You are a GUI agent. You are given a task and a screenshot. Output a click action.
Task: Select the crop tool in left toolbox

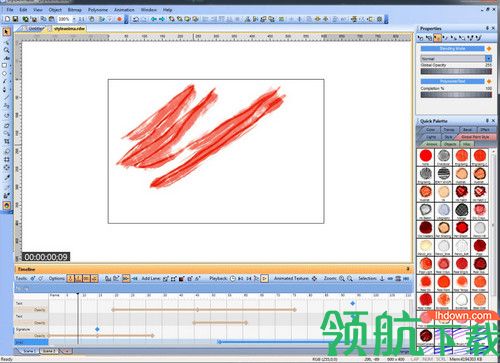[x=6, y=141]
